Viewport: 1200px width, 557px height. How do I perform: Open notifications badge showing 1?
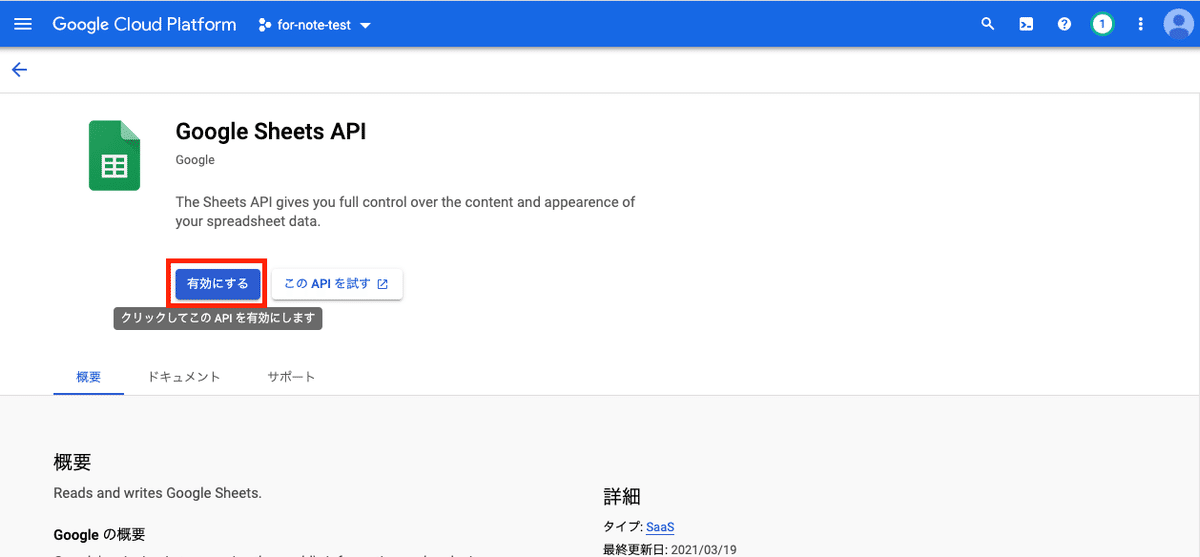(x=1102, y=24)
